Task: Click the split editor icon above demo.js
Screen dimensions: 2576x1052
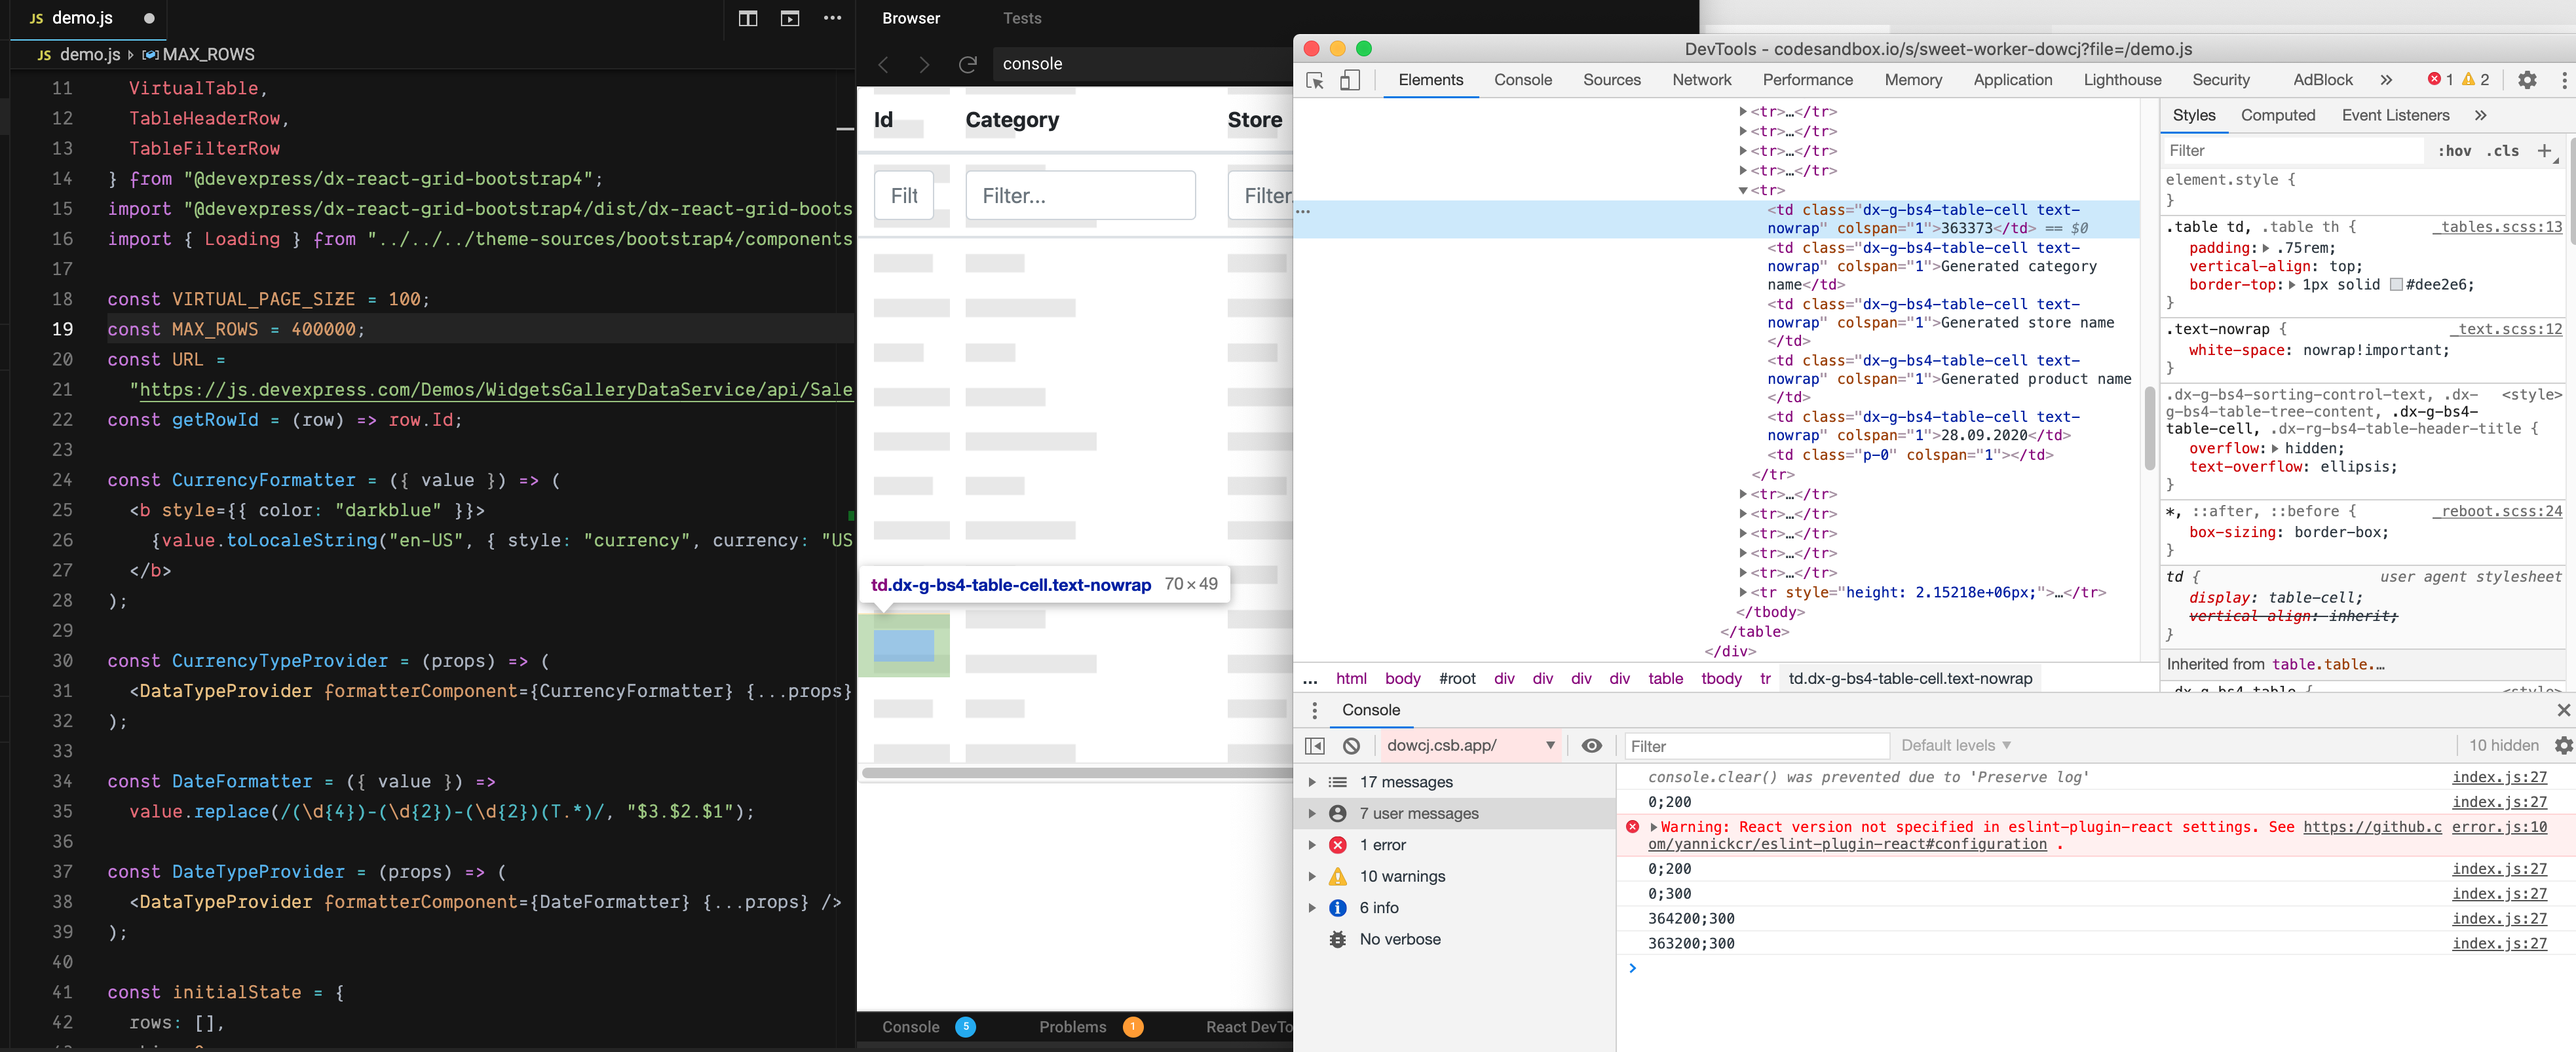Action: point(748,18)
